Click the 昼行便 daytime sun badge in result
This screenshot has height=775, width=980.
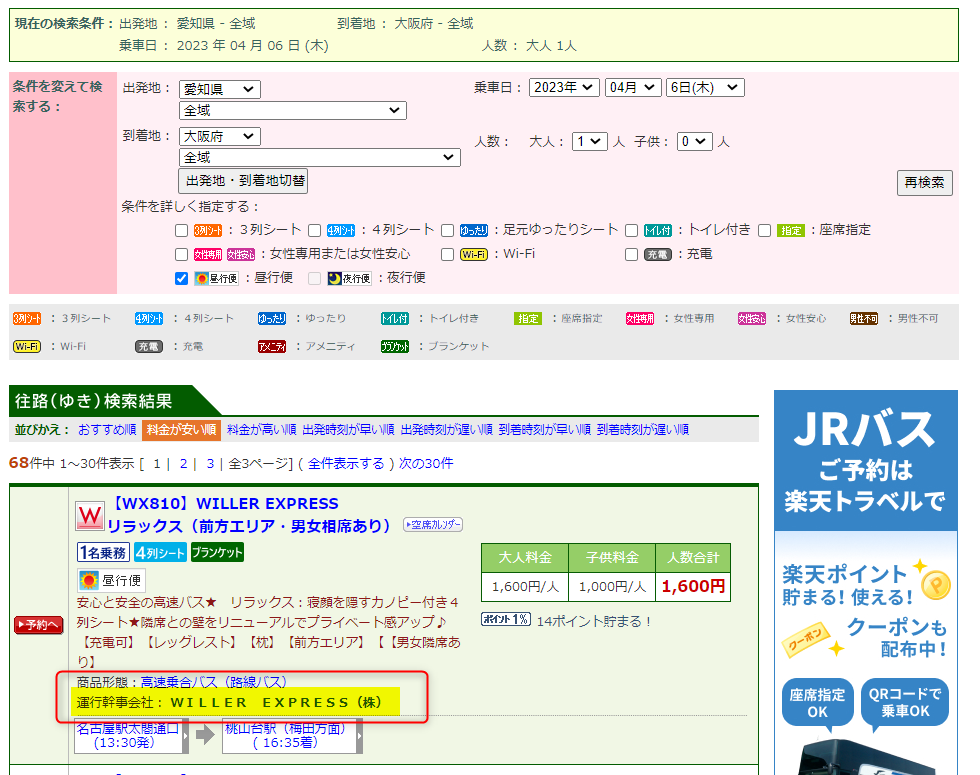click(x=111, y=580)
